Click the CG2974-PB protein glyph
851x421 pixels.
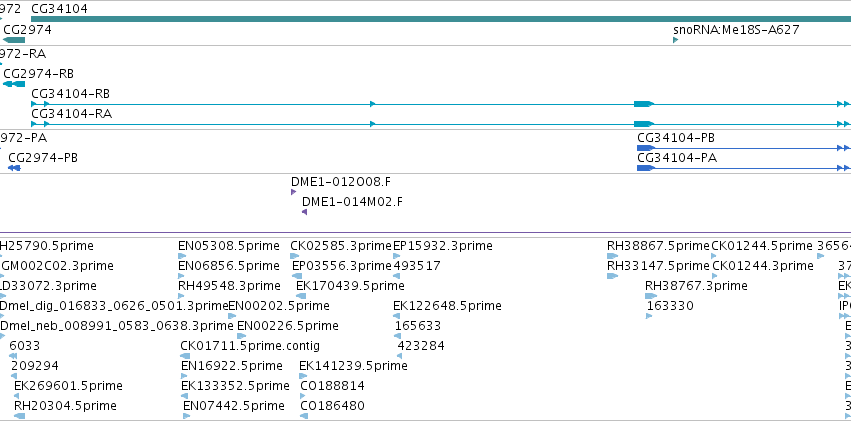coord(14,168)
